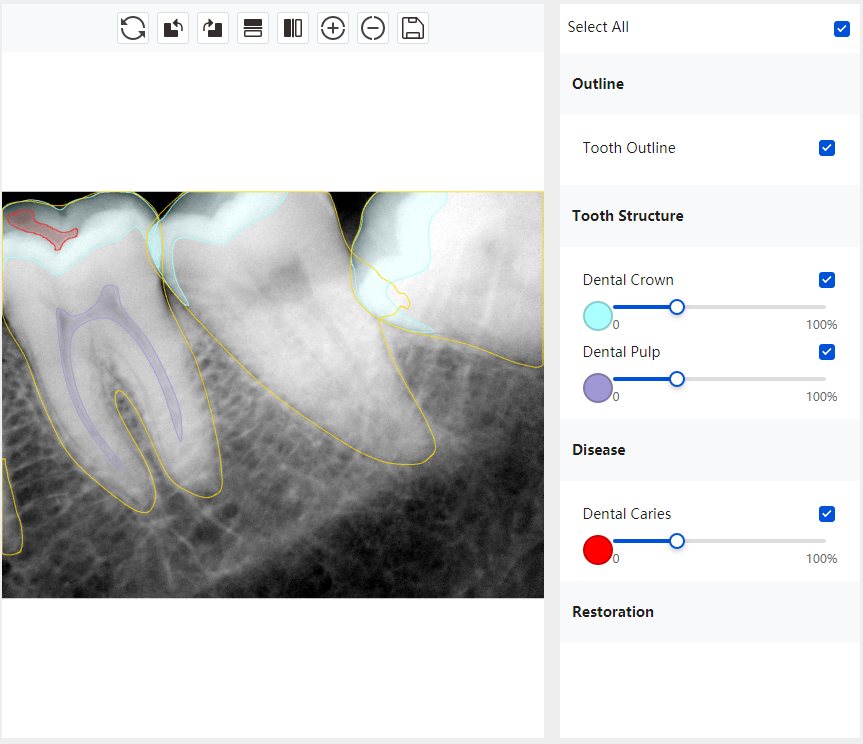Toggle the Tooth Outline checkbox

826,148
